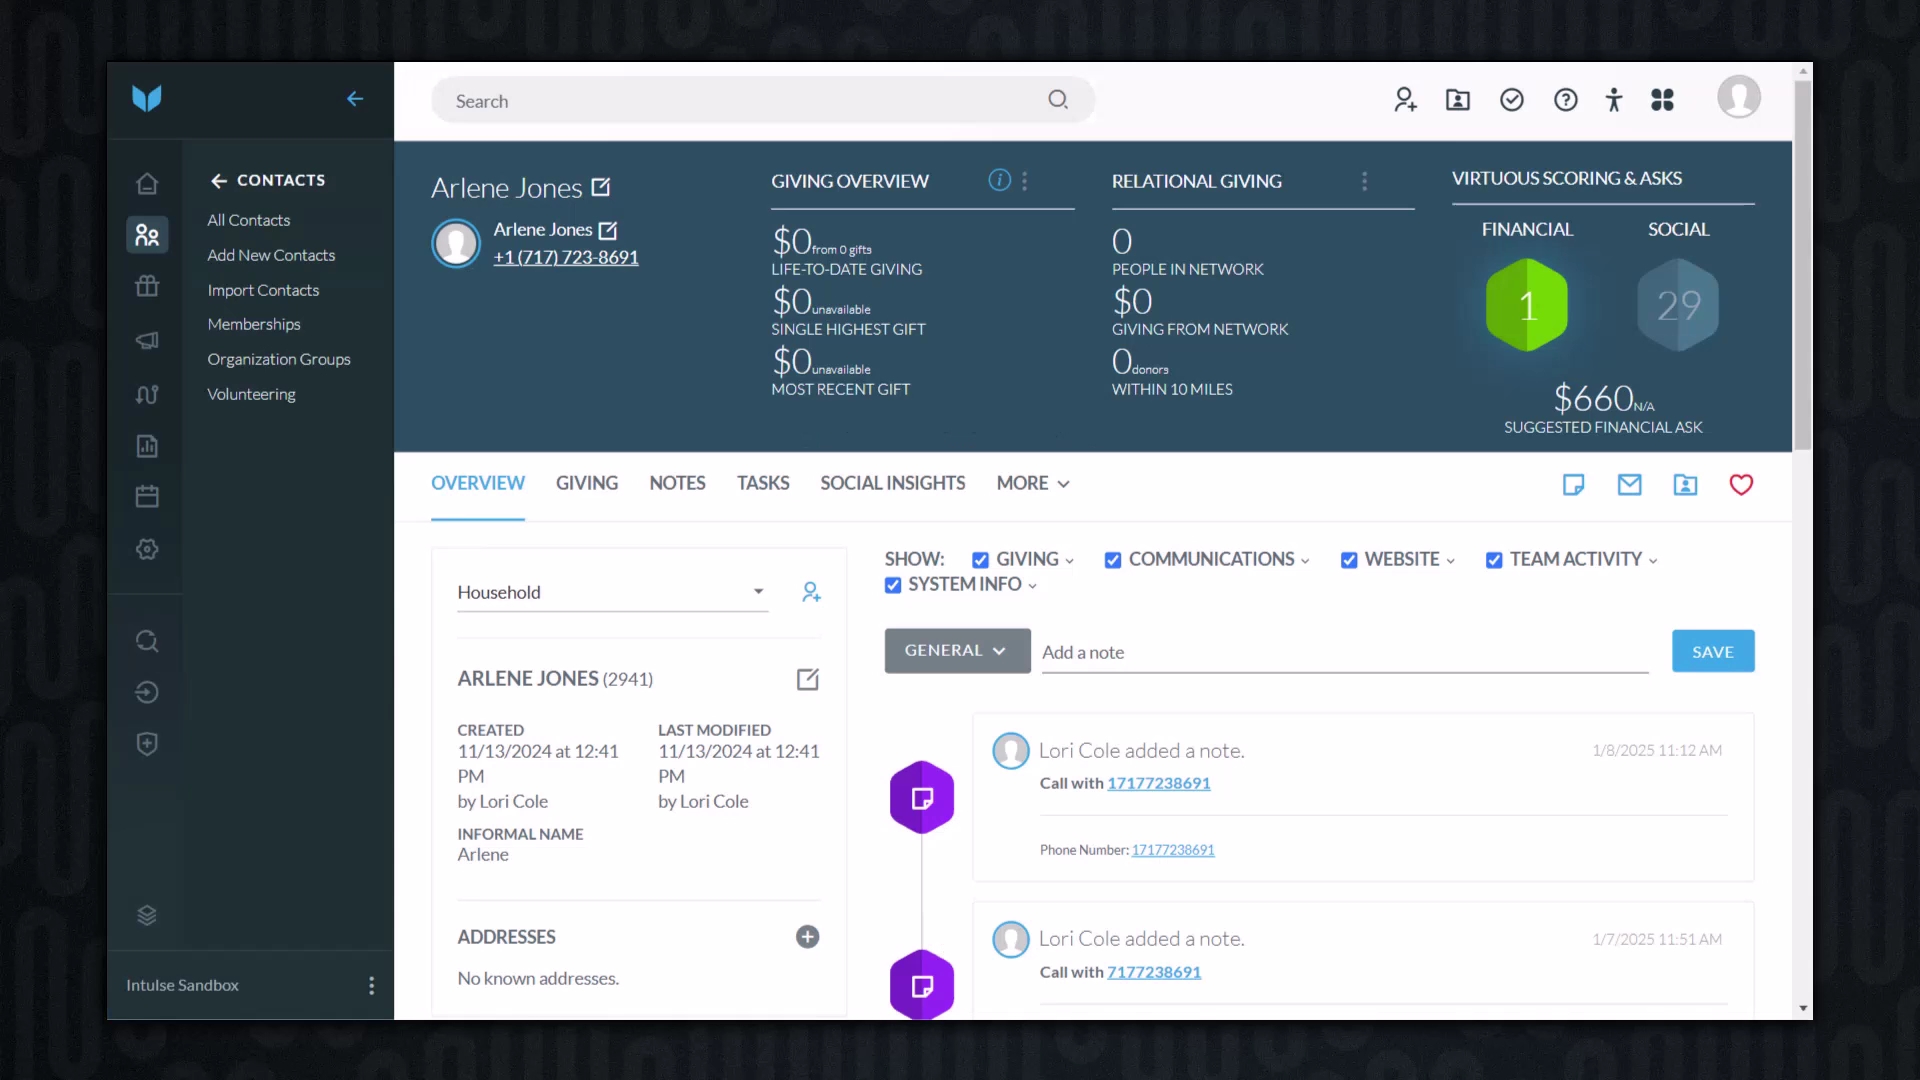Toggle the Communications checkbox
This screenshot has height=1080, width=1920.
coord(1112,560)
